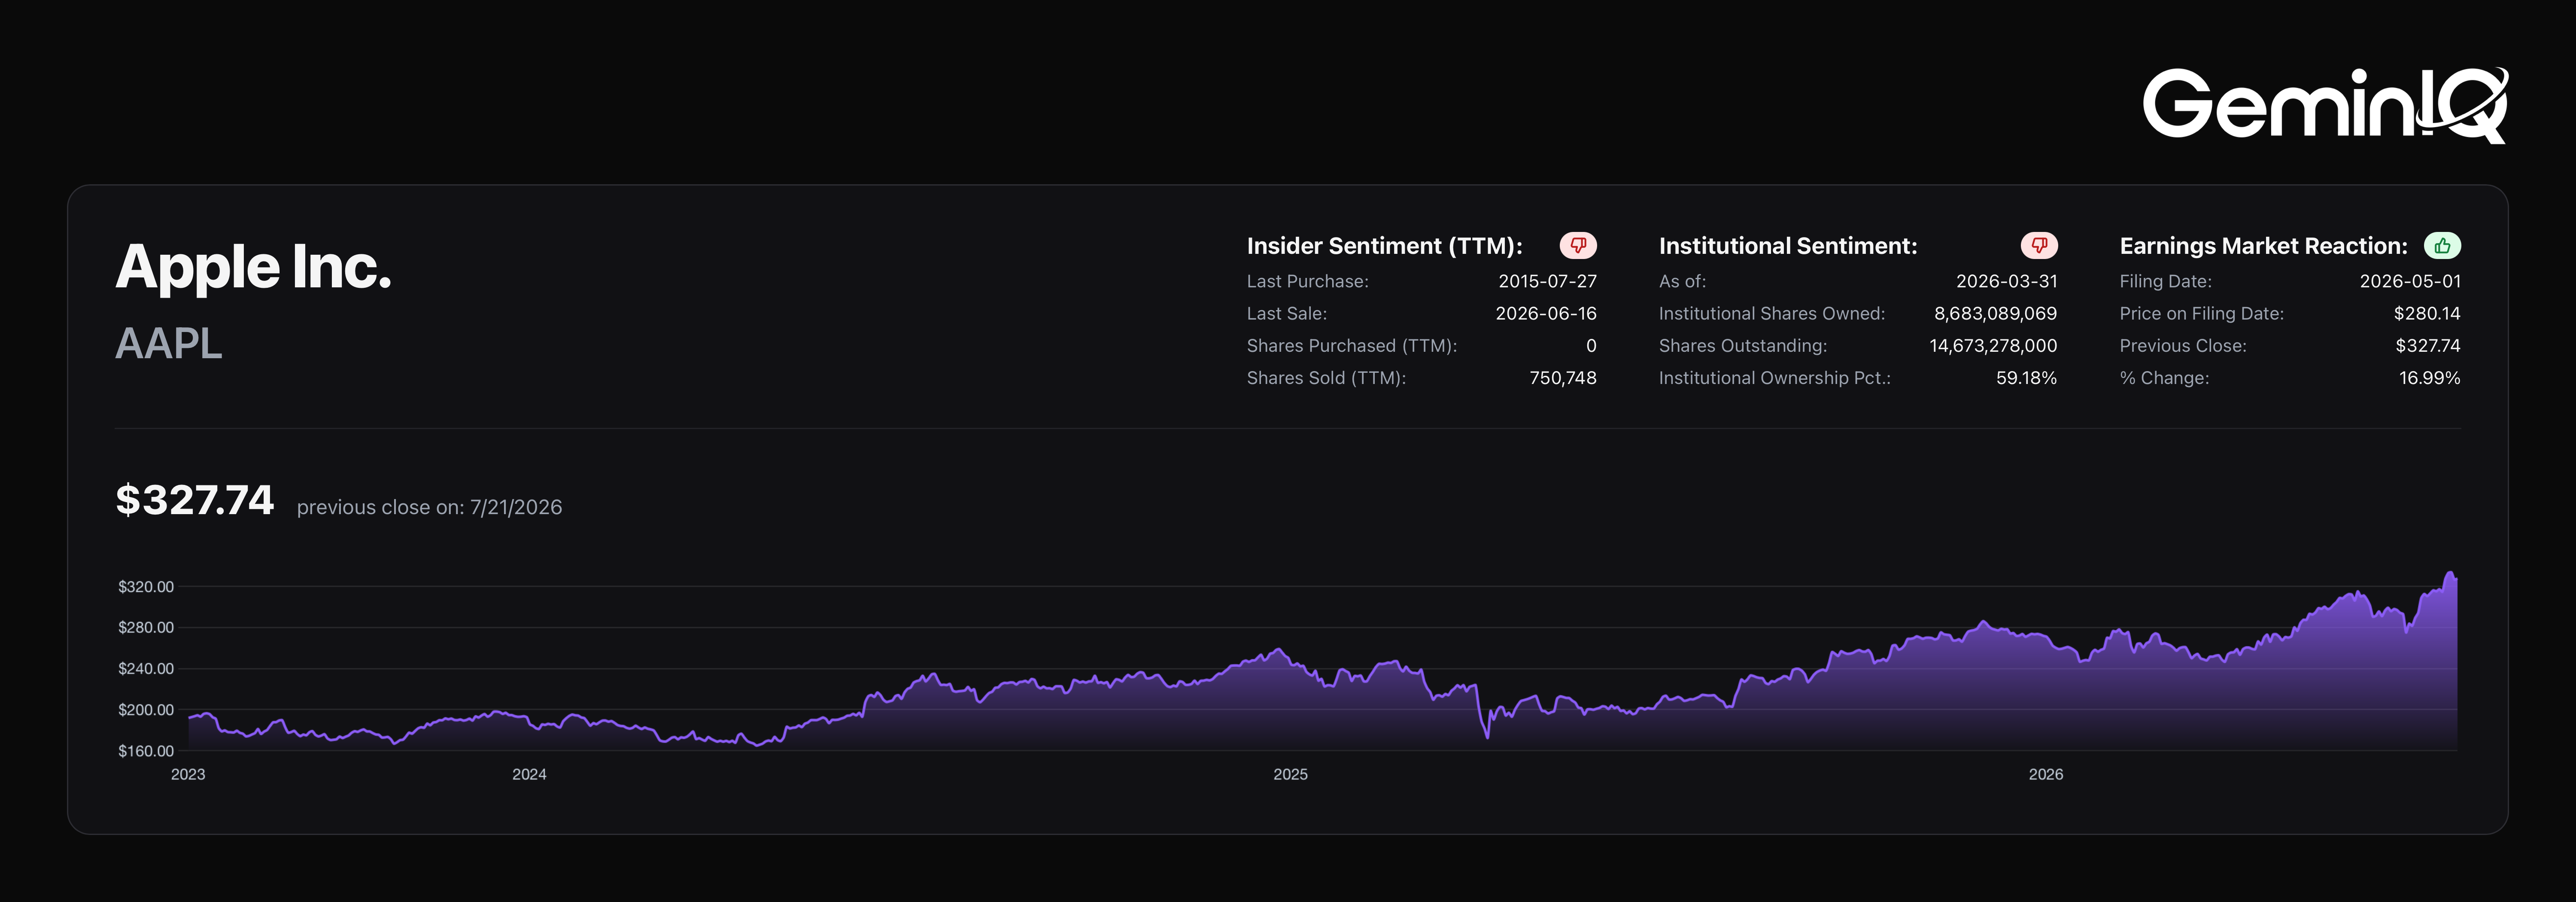Click the 2025 x-axis label
Image resolution: width=2576 pixels, height=902 pixels.
pos(1290,775)
